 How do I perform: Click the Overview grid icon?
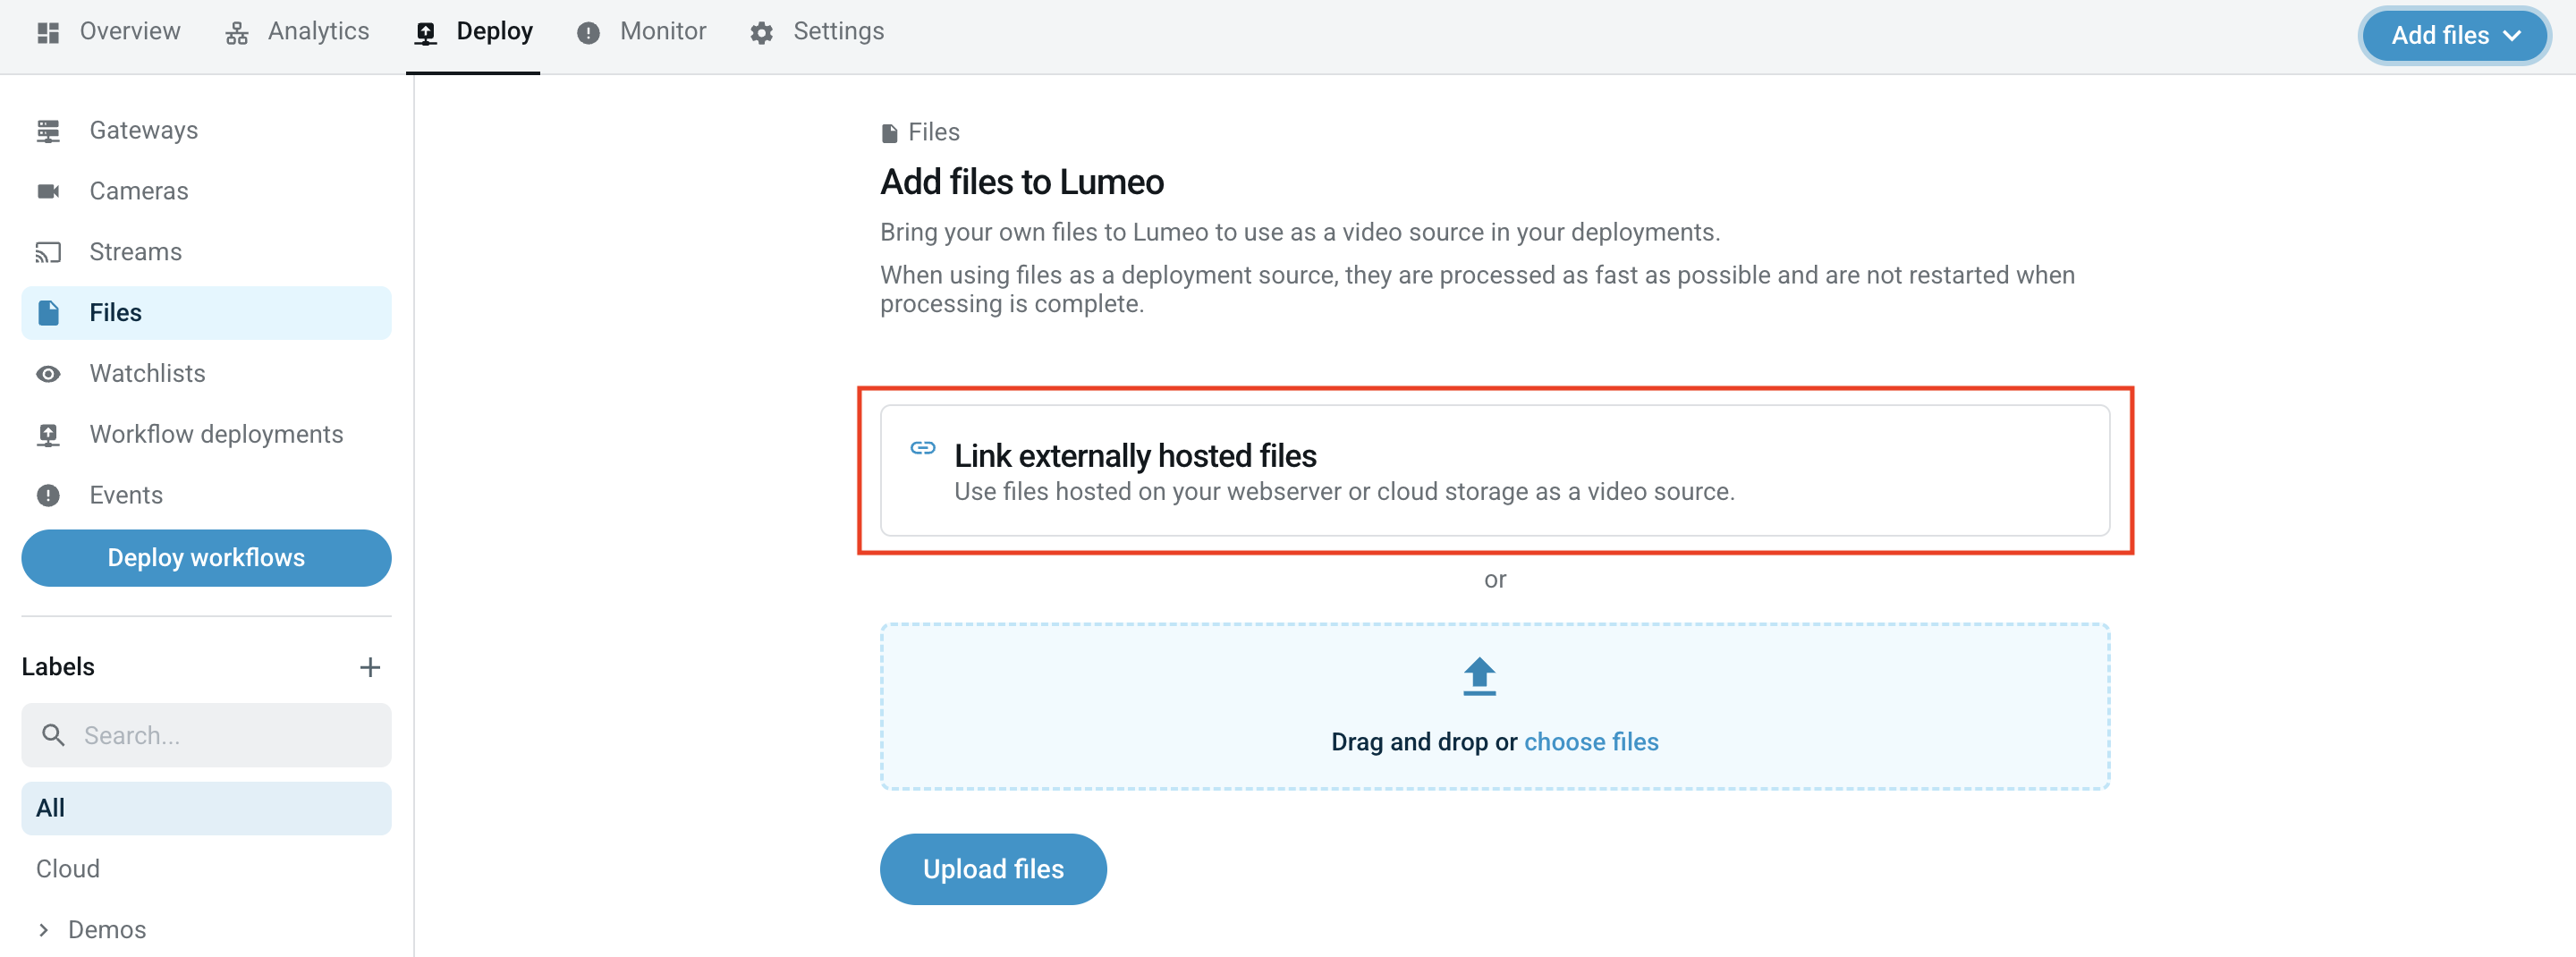pyautogui.click(x=48, y=33)
